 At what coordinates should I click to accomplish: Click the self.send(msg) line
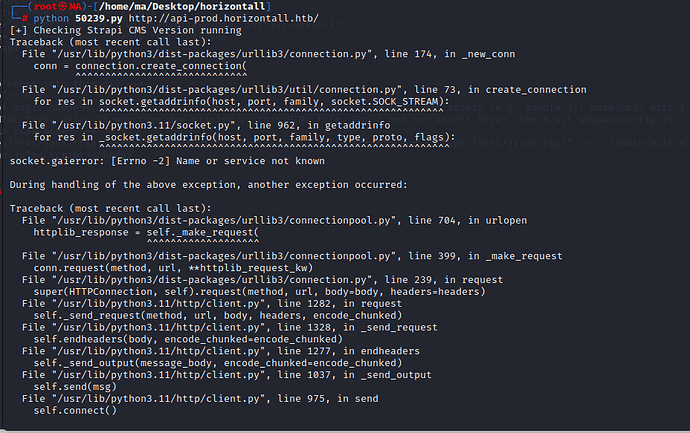75,387
